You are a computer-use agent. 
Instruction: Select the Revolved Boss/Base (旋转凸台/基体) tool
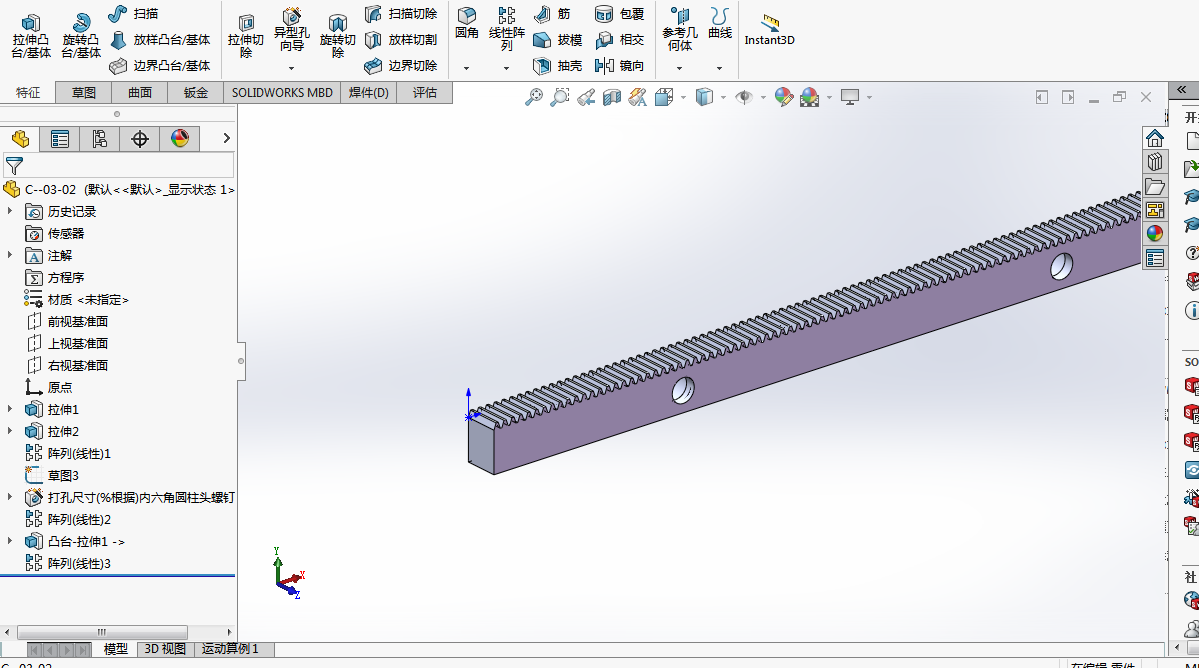click(x=81, y=35)
